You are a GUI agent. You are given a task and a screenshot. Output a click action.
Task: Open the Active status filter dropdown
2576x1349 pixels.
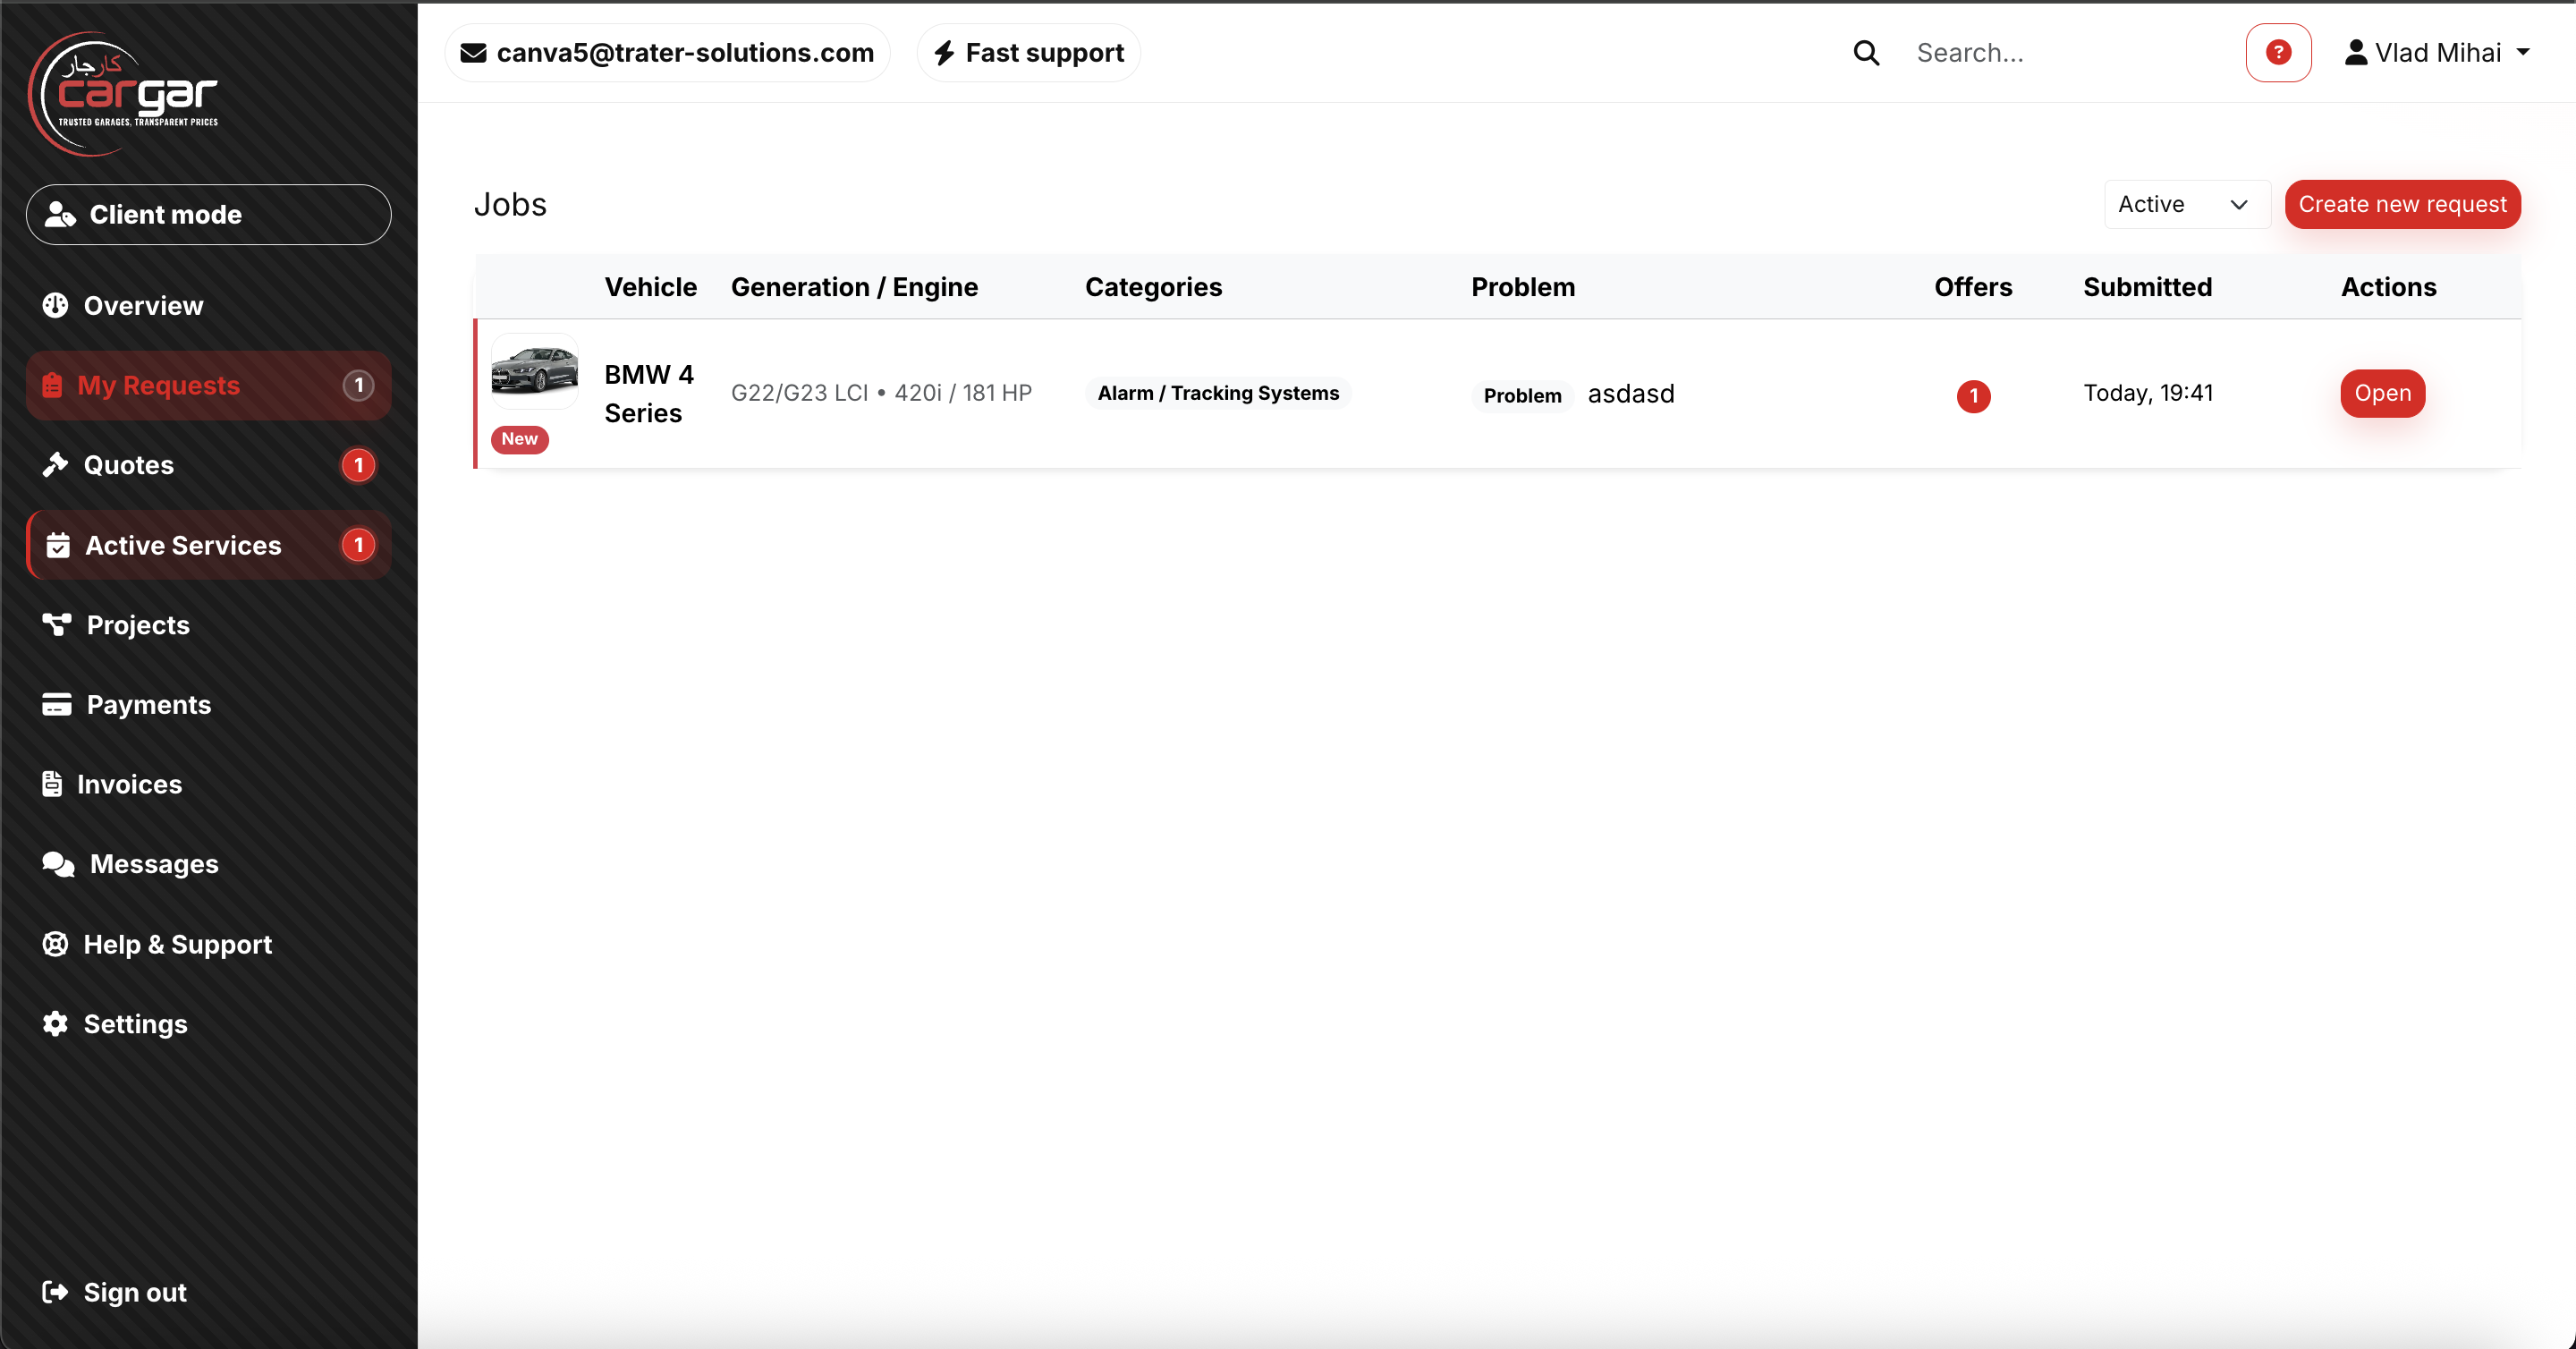pyautogui.click(x=2186, y=204)
